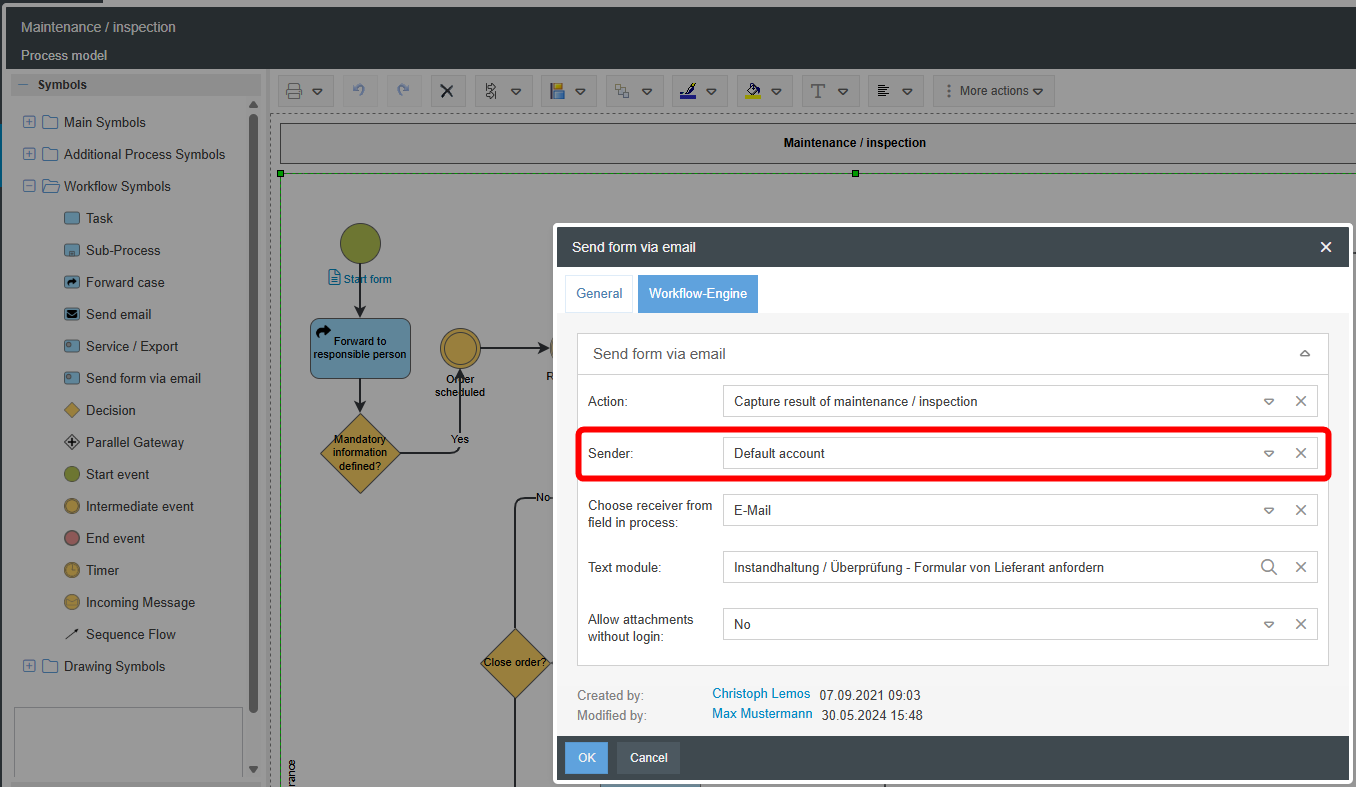The width and height of the screenshot is (1356, 787).
Task: Switch to the General tab
Action: coord(599,294)
